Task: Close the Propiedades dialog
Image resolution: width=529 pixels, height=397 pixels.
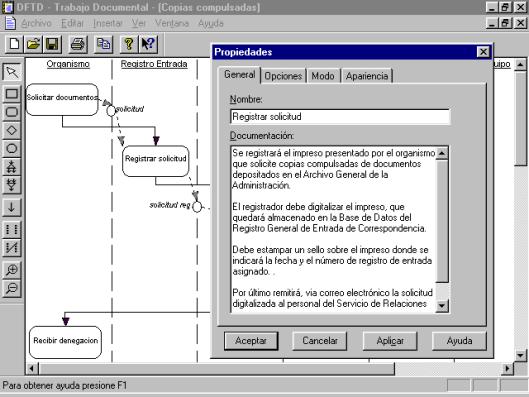Action: pos(483,52)
